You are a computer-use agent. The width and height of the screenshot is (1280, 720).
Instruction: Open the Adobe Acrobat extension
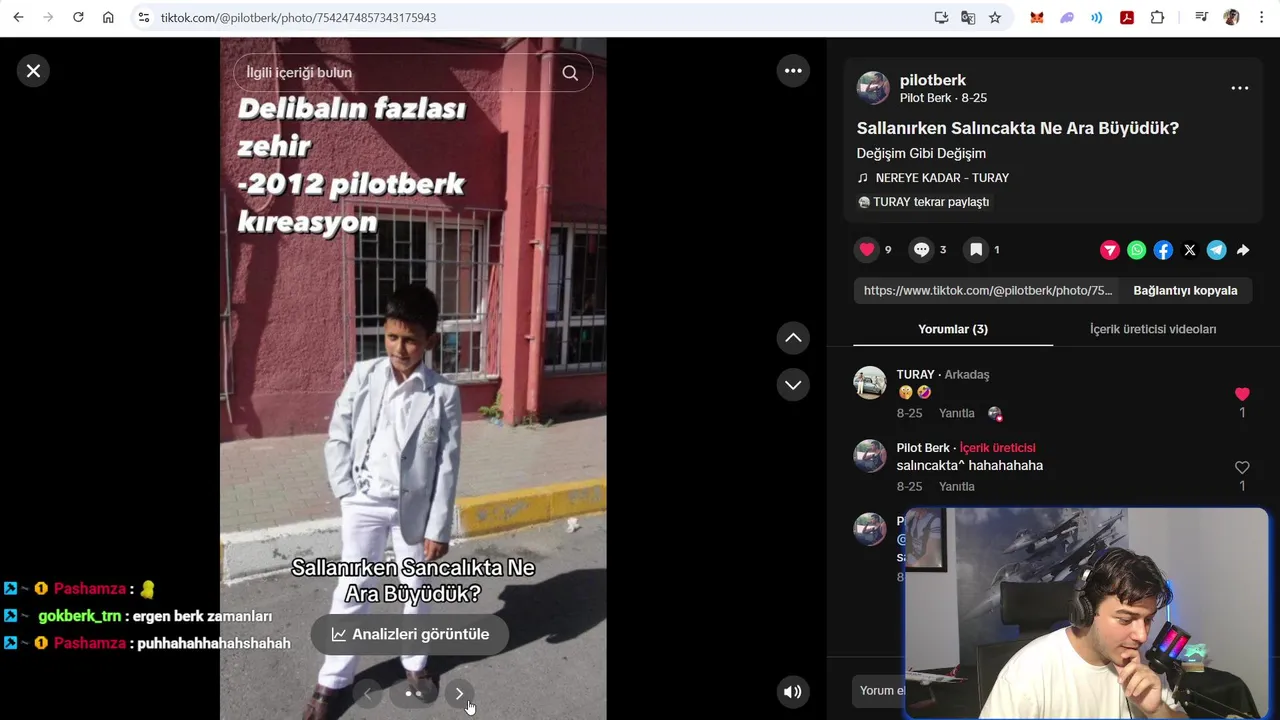pyautogui.click(x=1127, y=17)
